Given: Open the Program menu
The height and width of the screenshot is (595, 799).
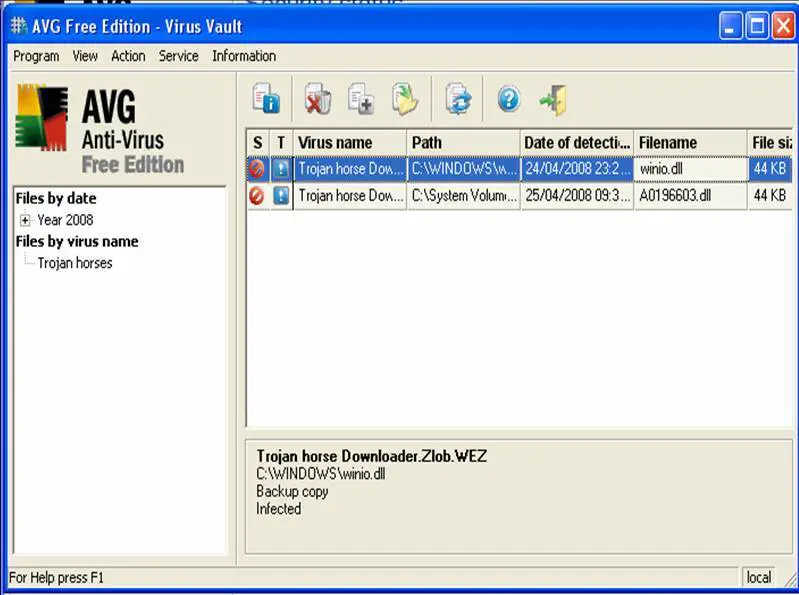Looking at the screenshot, I should pyautogui.click(x=36, y=56).
